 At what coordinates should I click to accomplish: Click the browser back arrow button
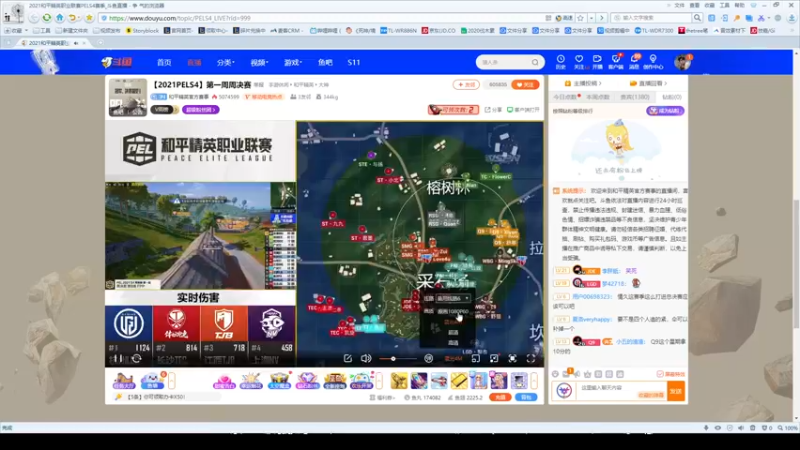[x=34, y=18]
